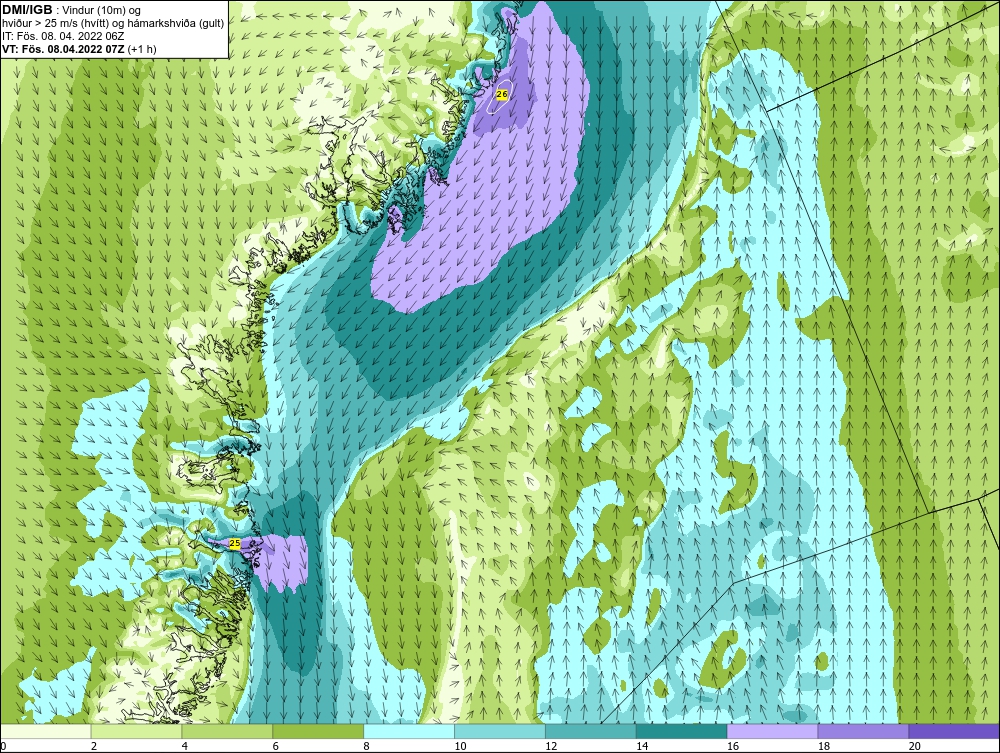Click legend scale value 2
This screenshot has width=1000, height=753.
[x=94, y=746]
